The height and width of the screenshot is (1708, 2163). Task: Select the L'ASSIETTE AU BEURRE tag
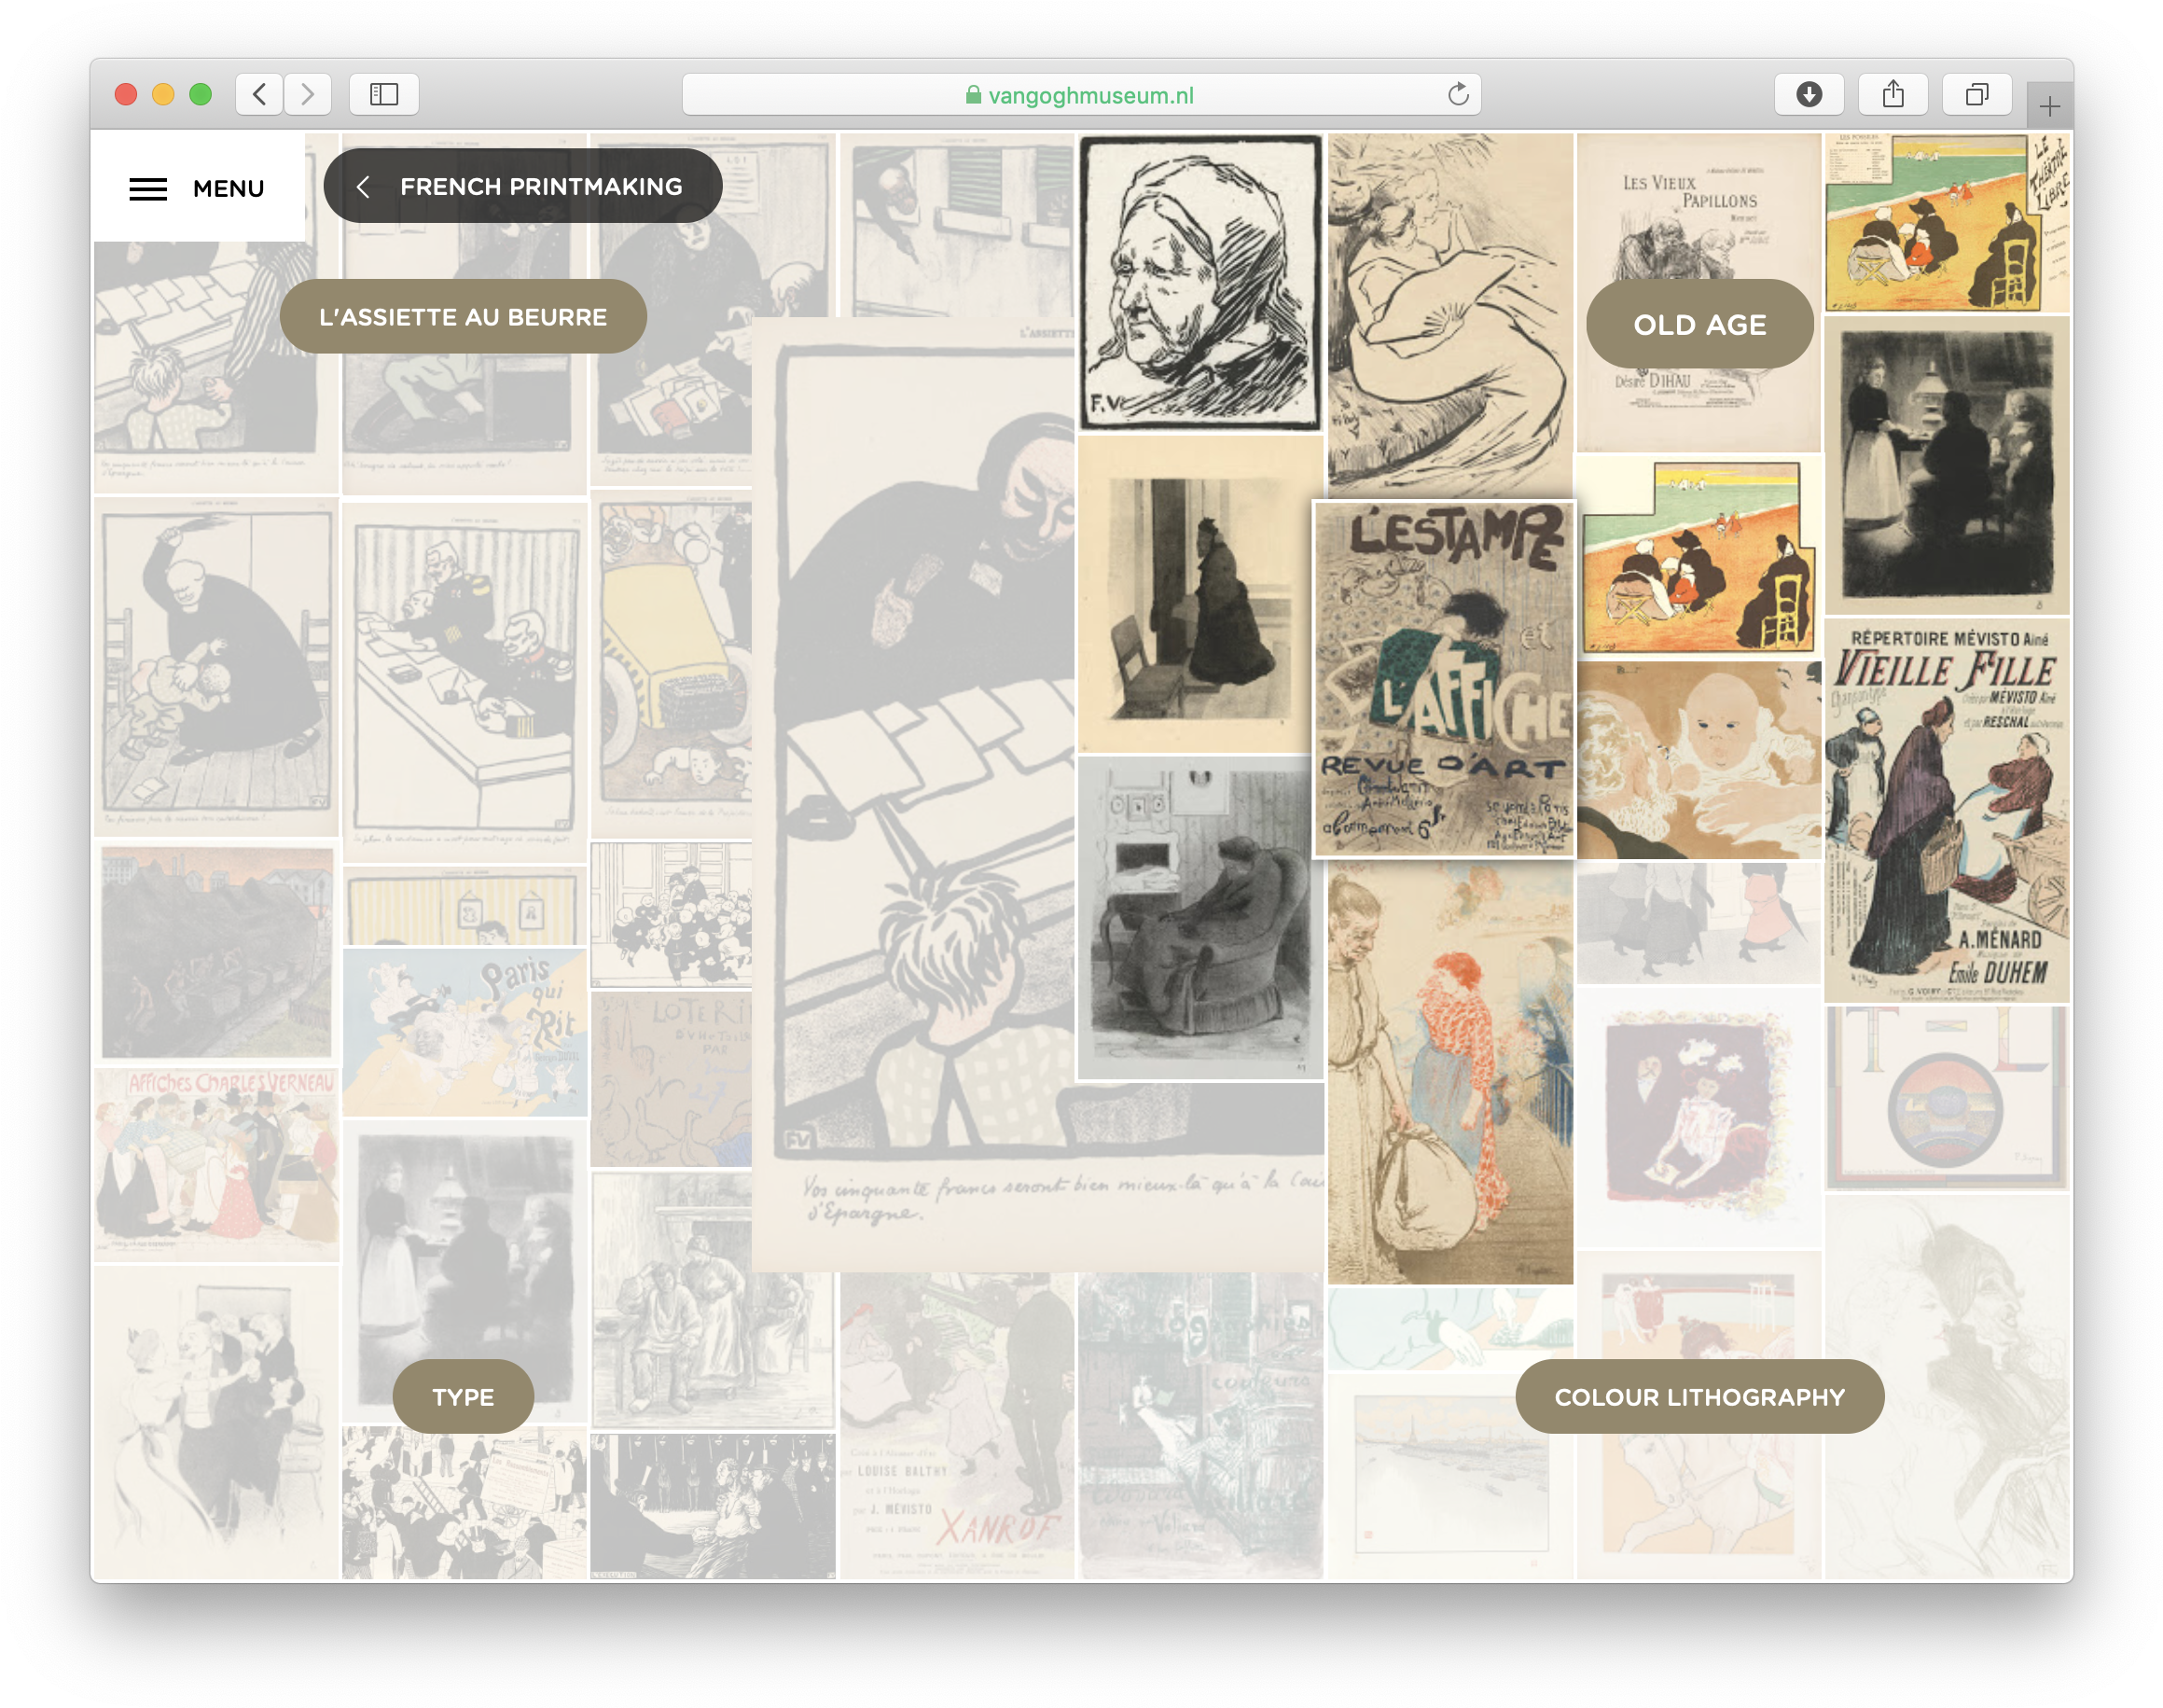click(463, 317)
